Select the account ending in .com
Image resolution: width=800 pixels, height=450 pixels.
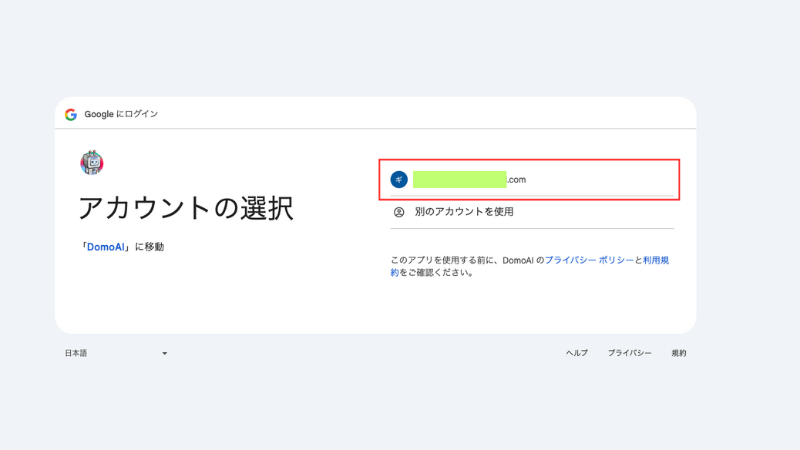532,180
